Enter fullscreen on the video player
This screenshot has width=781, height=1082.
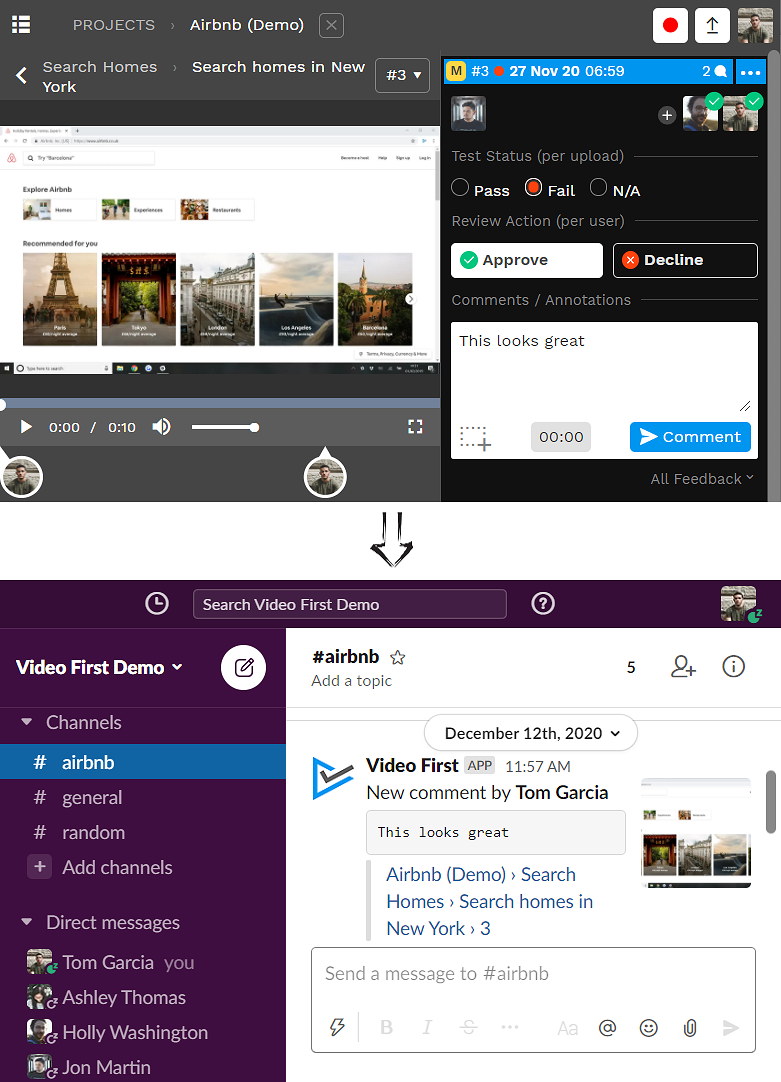coord(416,427)
